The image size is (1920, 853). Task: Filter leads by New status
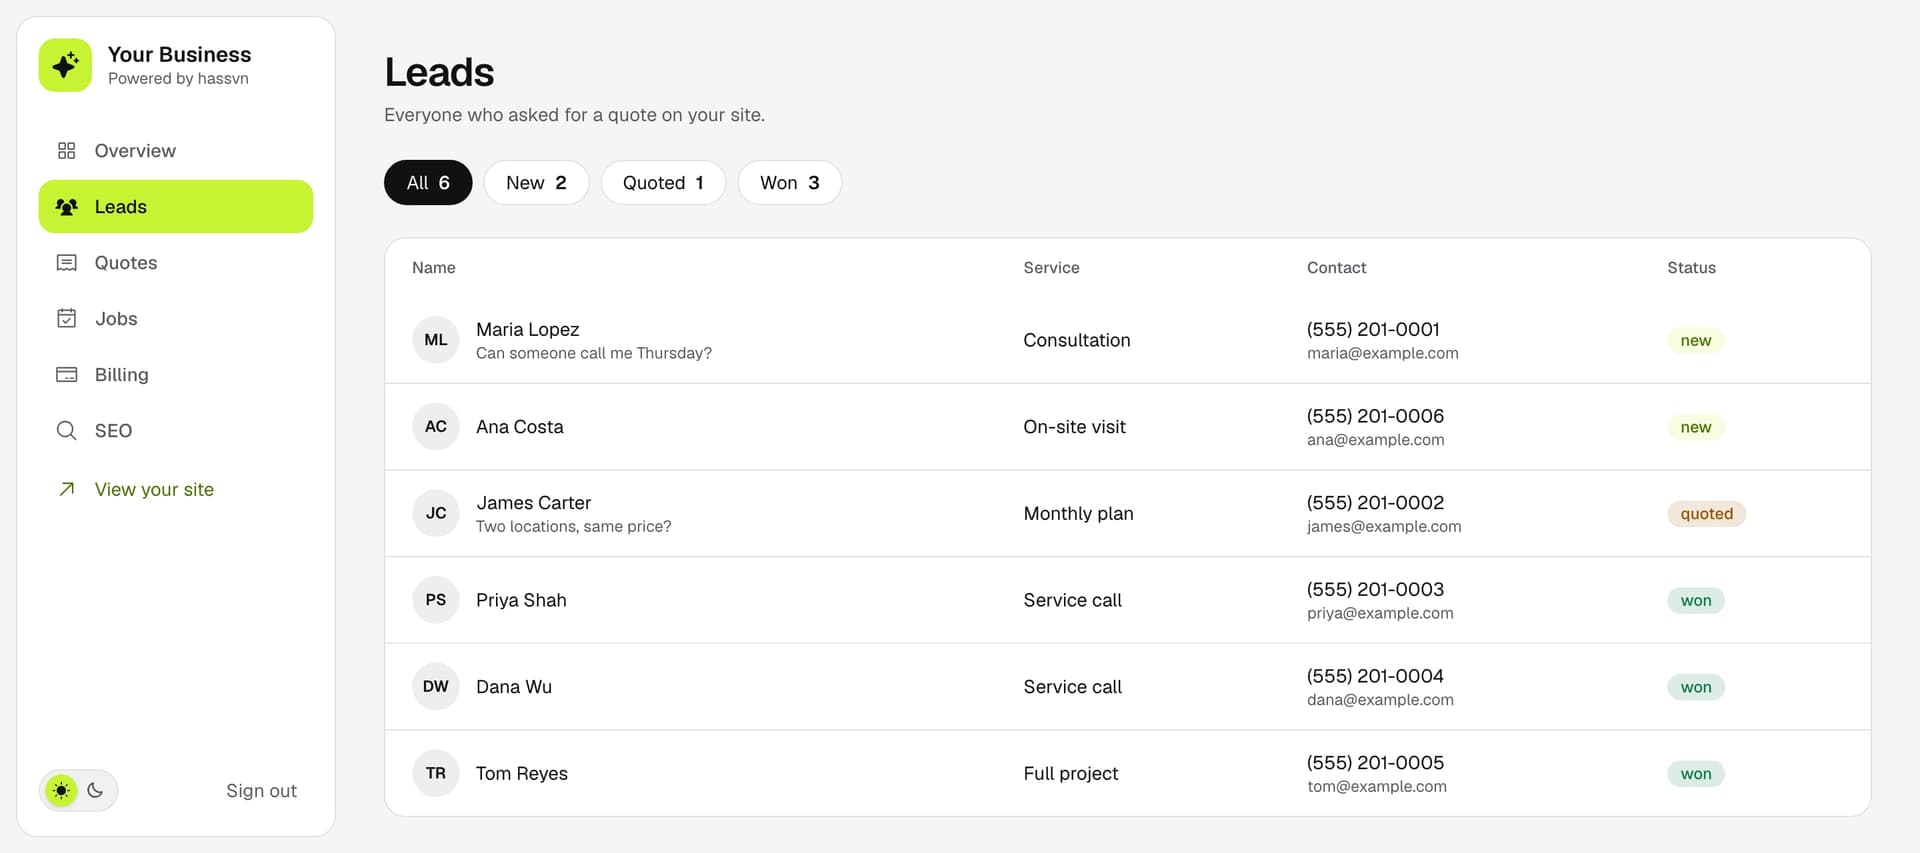coord(536,183)
